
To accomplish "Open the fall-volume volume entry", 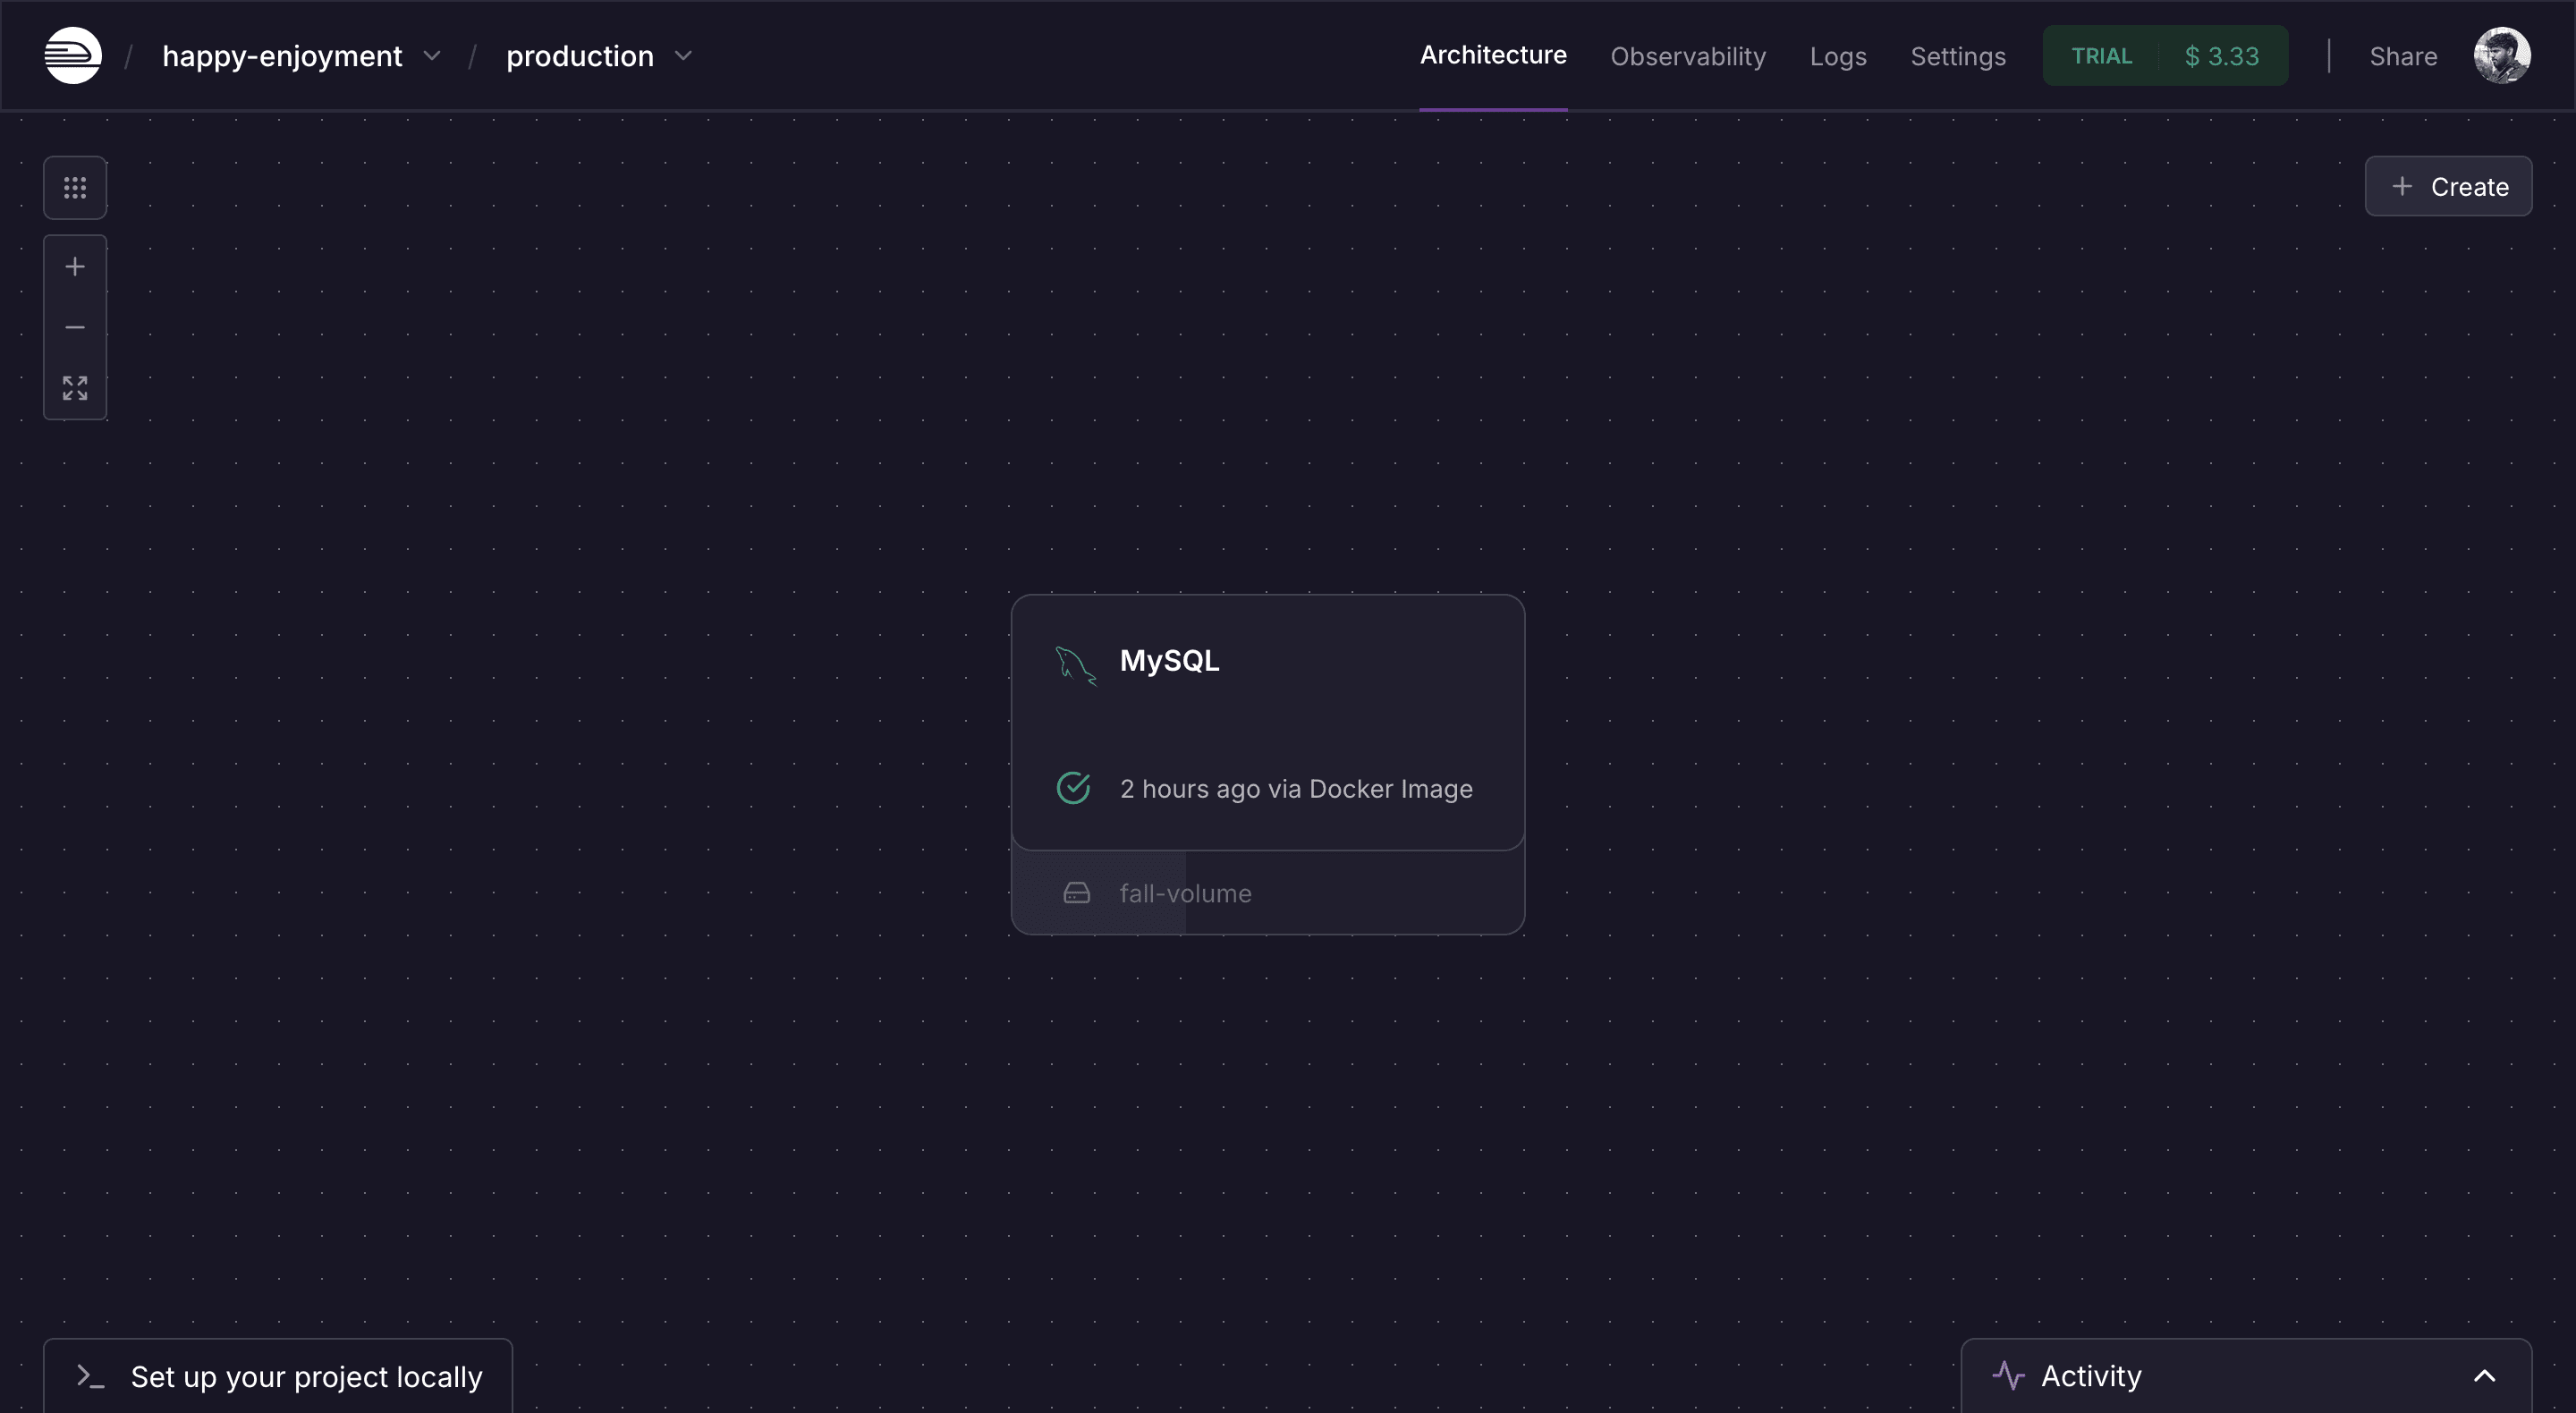I will point(1268,893).
